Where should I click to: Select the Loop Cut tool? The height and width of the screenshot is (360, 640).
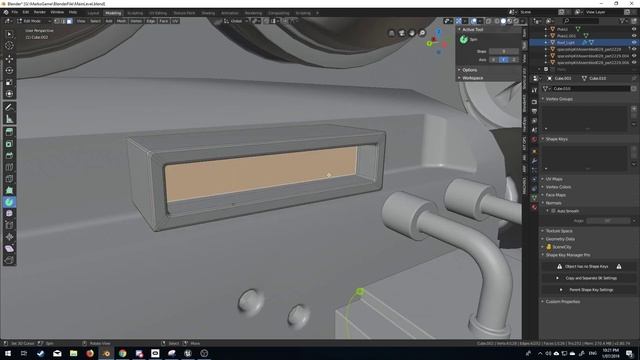(x=9, y=167)
